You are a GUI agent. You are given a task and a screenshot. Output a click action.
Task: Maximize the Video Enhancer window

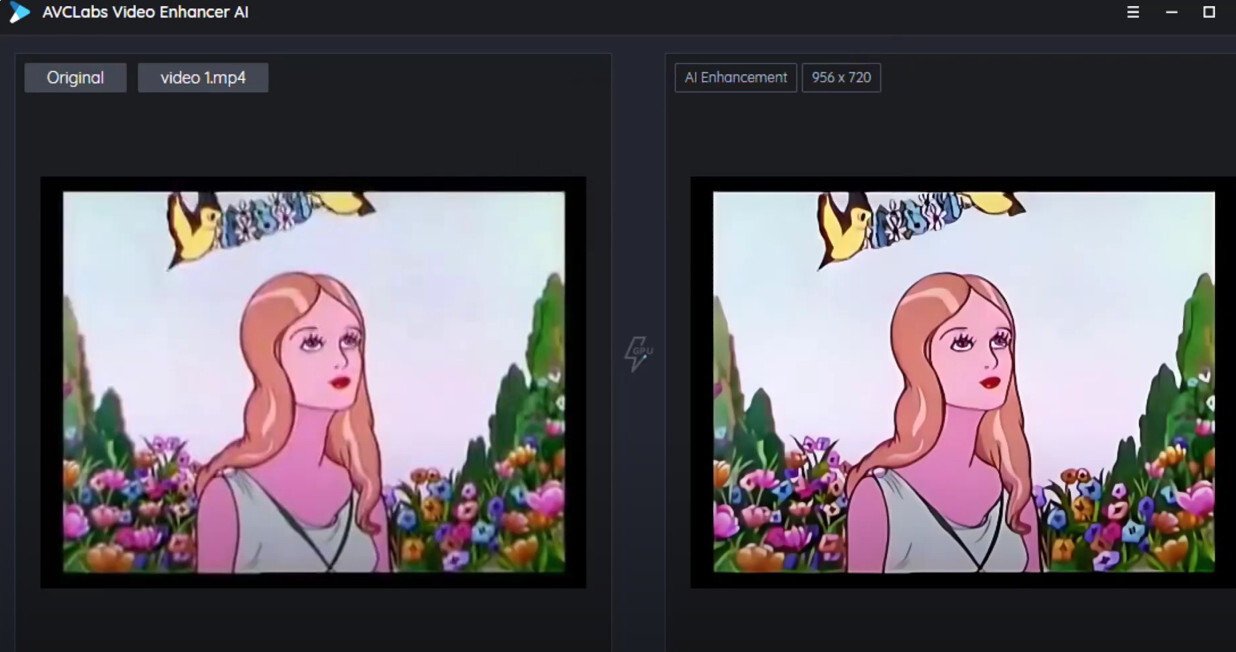click(1209, 13)
